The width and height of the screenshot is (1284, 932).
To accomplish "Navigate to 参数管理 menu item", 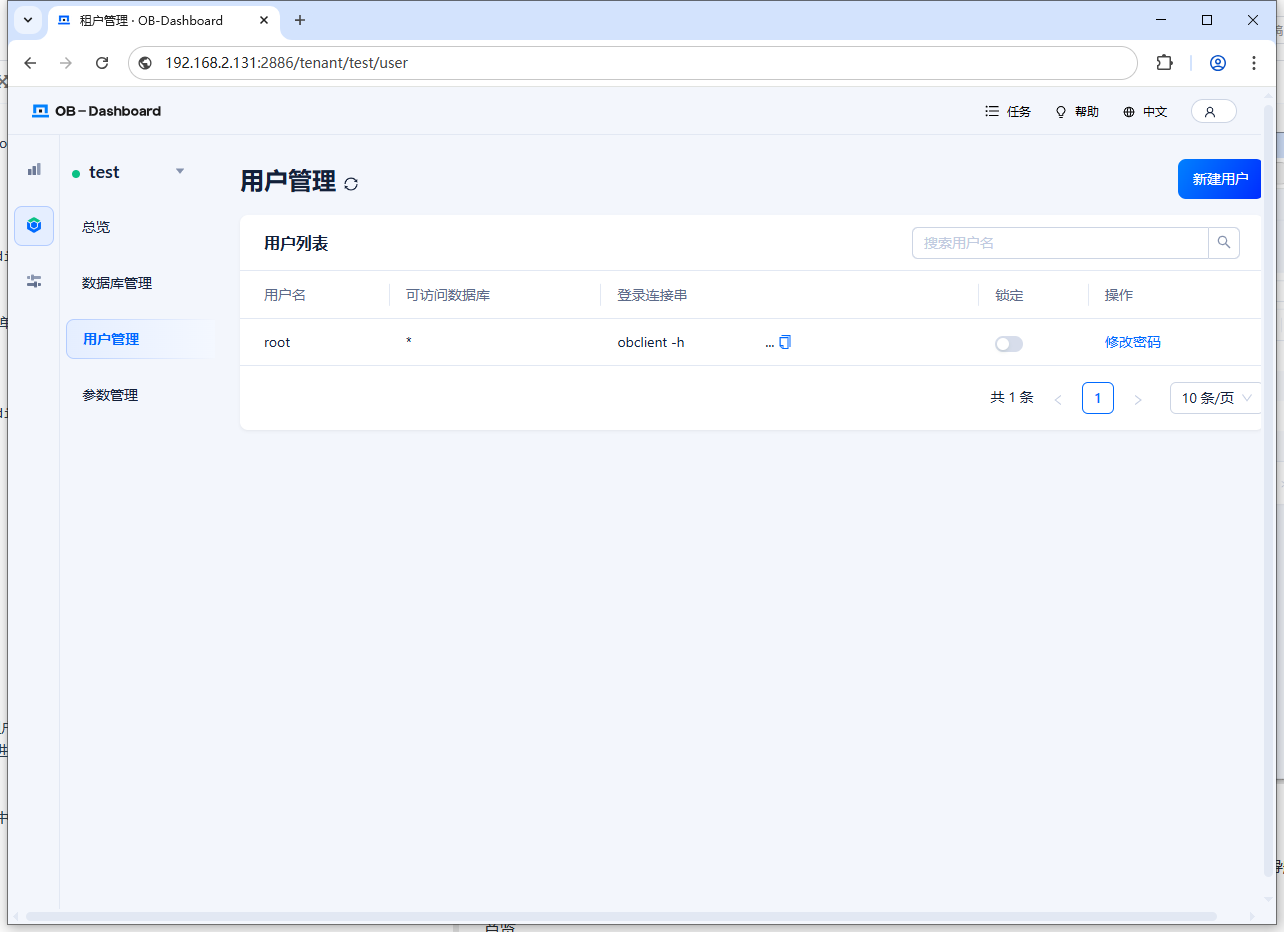I will pyautogui.click(x=110, y=395).
